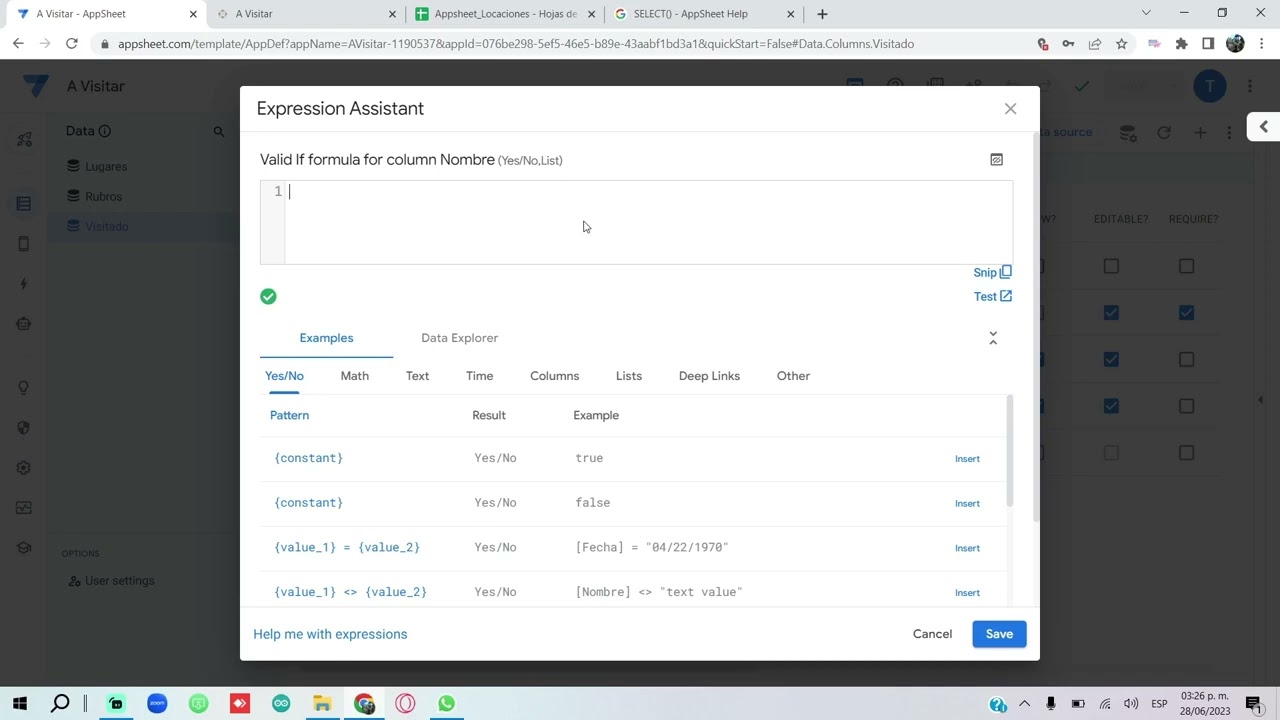Switch to the Examples tab
This screenshot has height=720, width=1280.
(326, 338)
